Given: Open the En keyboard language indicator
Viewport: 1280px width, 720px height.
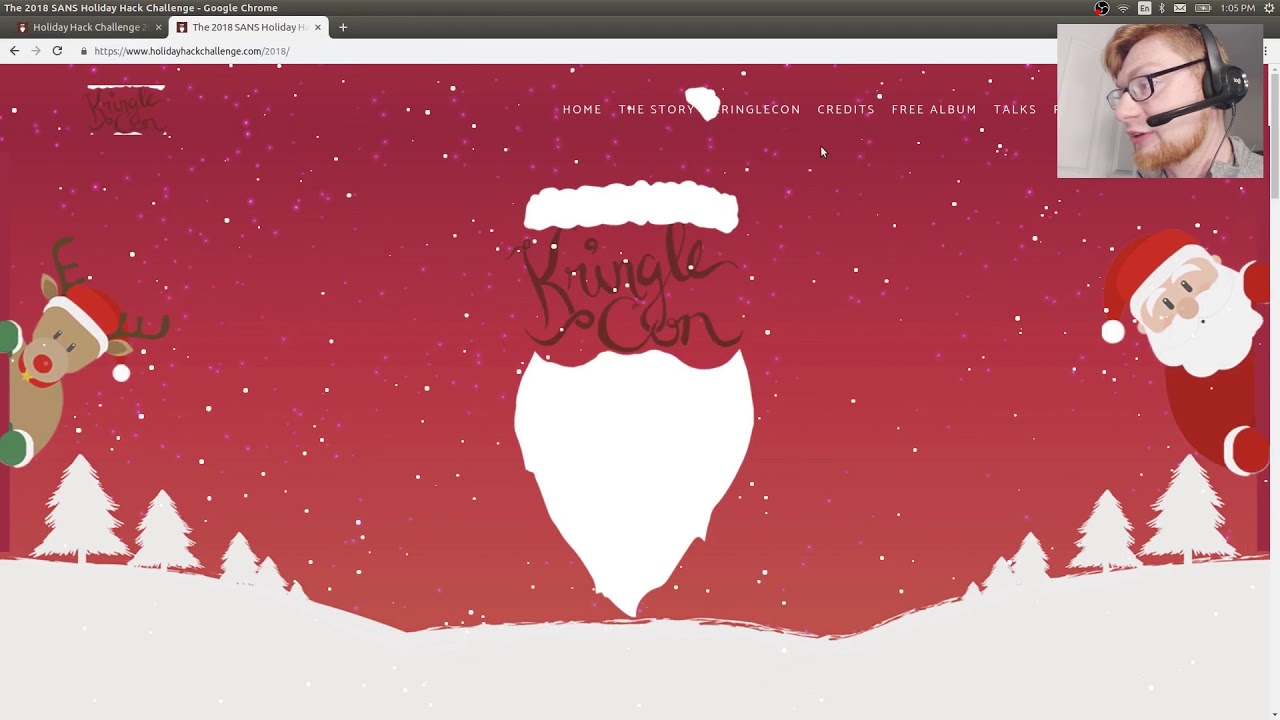Looking at the screenshot, I should [x=1144, y=8].
